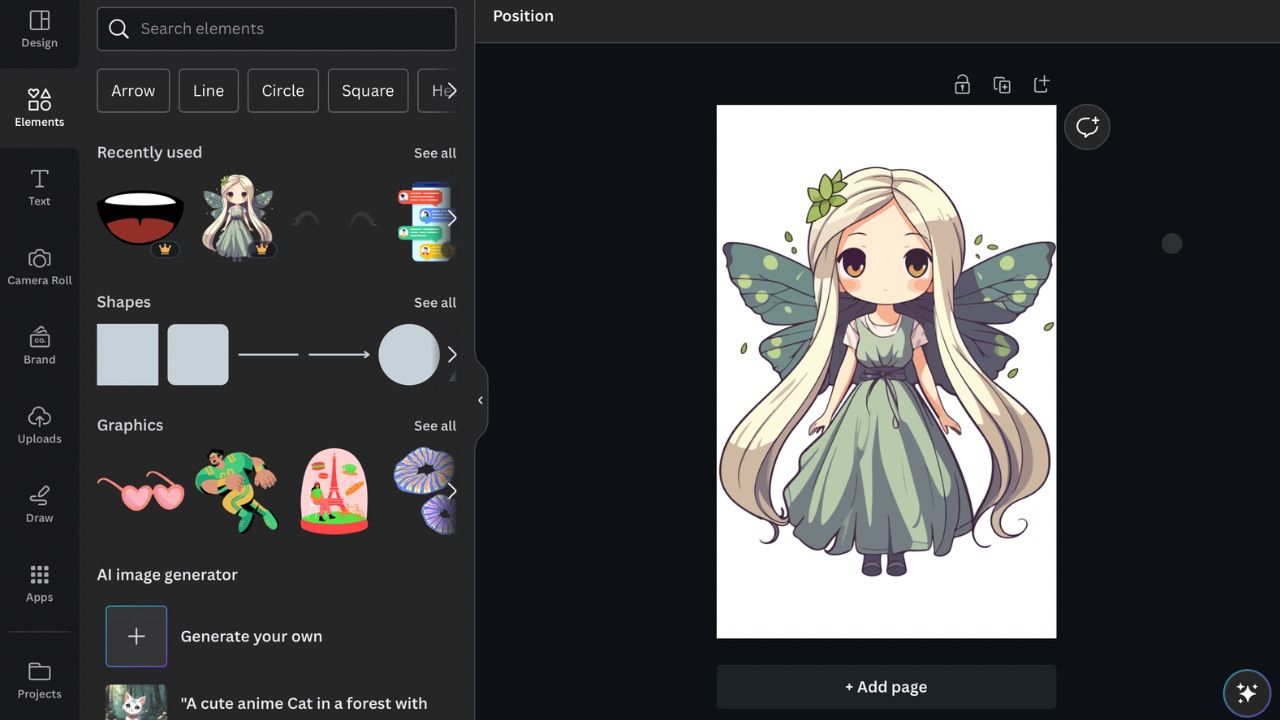Select the Text tool in the sidebar

pos(39,188)
